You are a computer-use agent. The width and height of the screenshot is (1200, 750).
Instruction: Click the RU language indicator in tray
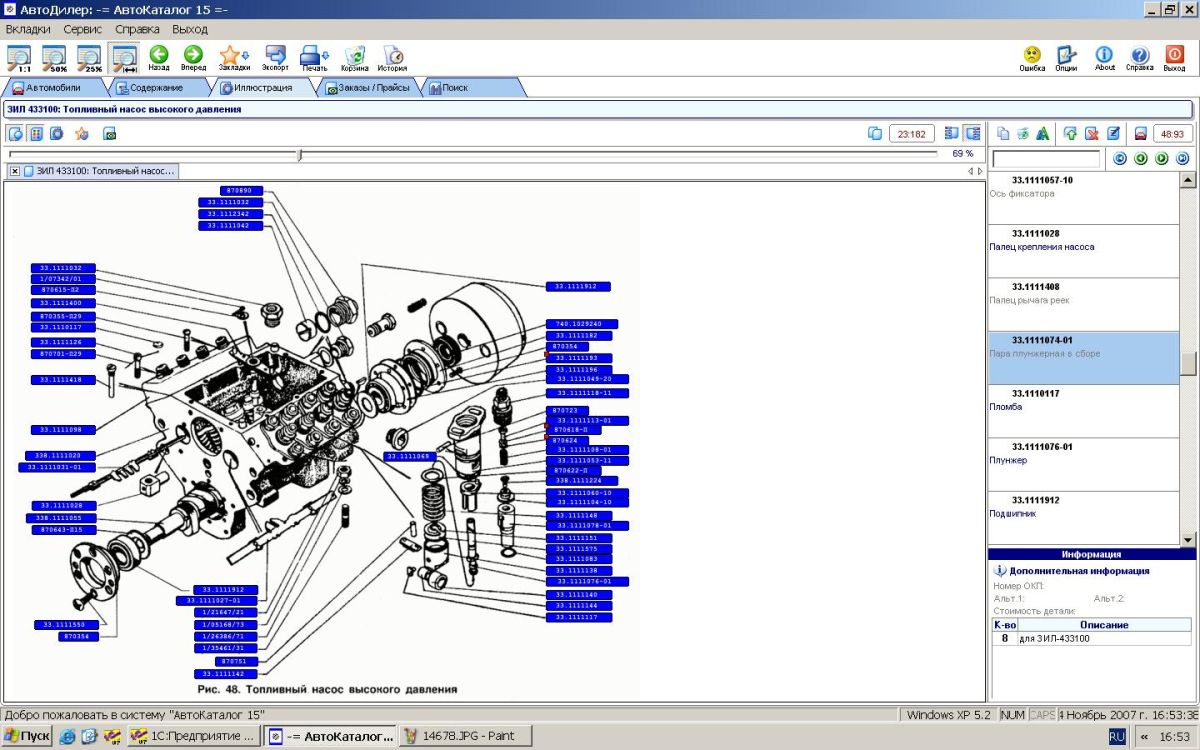[1117, 736]
